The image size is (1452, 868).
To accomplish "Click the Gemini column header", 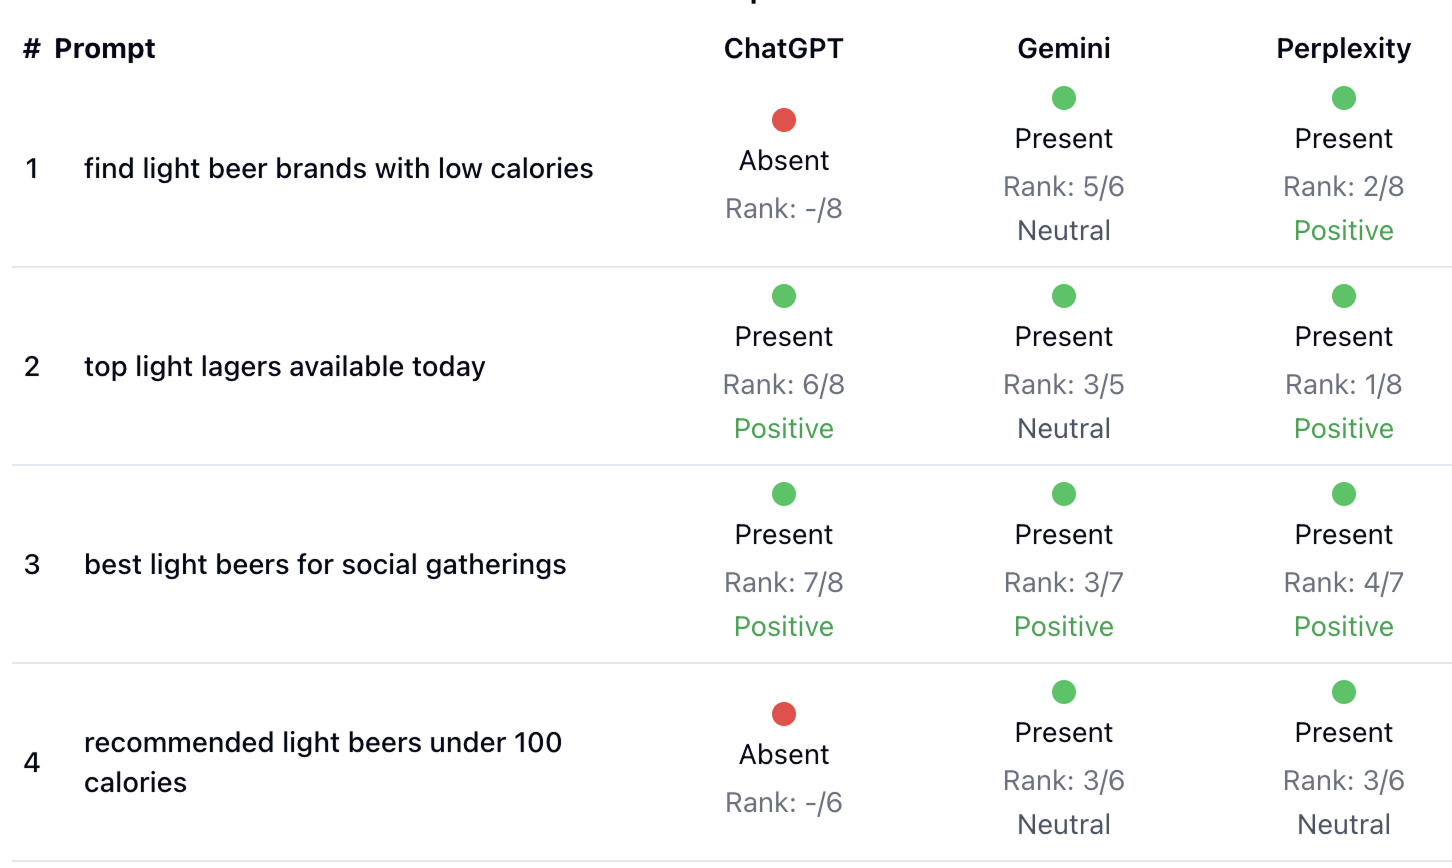I will click(1064, 49).
